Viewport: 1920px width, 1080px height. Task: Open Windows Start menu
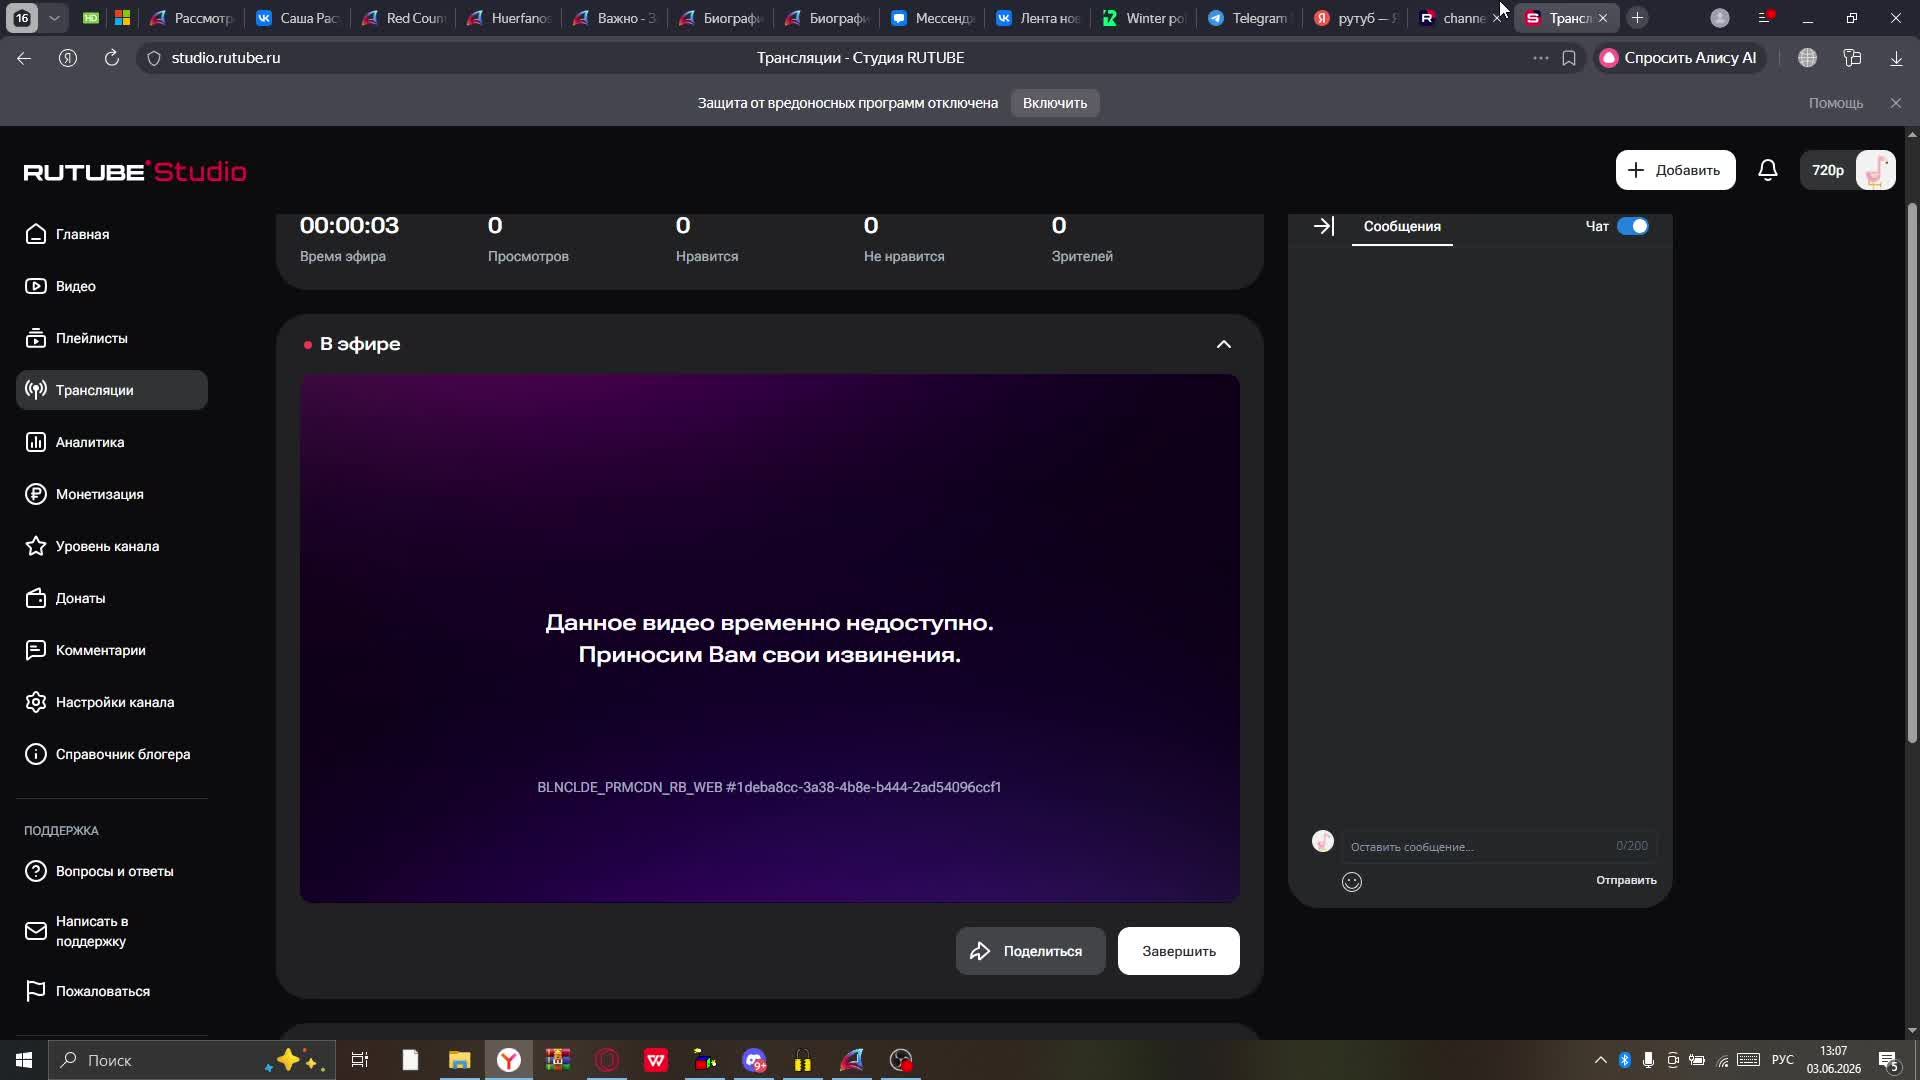click(24, 1060)
